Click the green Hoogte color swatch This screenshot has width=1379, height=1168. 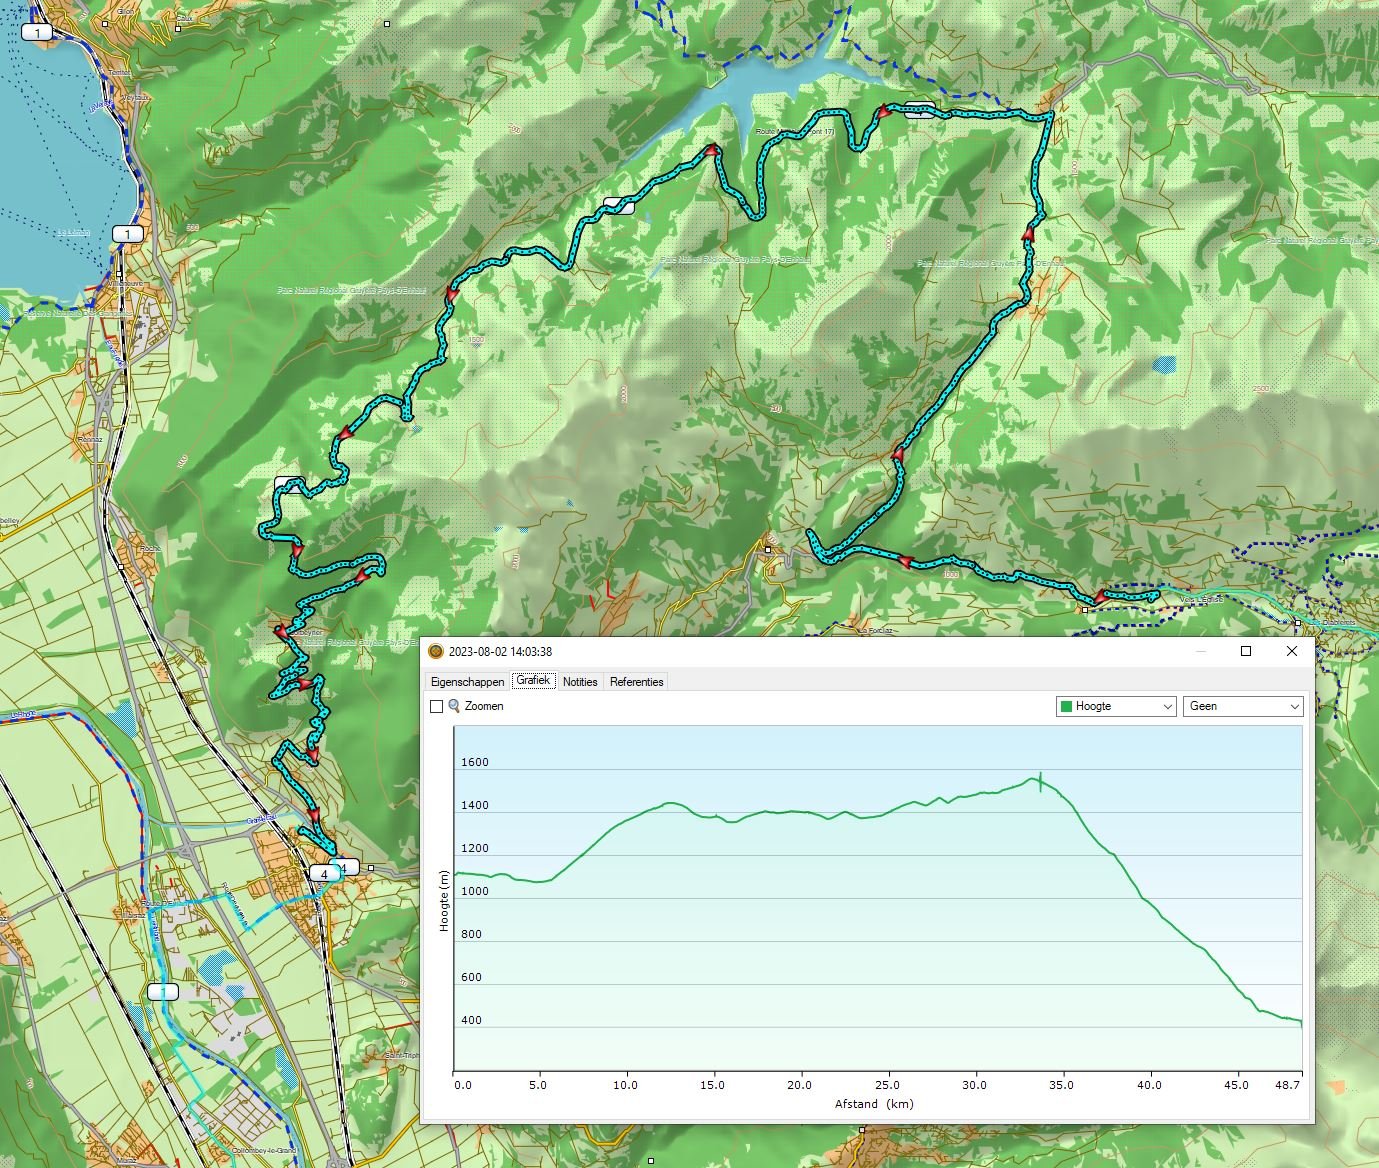click(1066, 706)
